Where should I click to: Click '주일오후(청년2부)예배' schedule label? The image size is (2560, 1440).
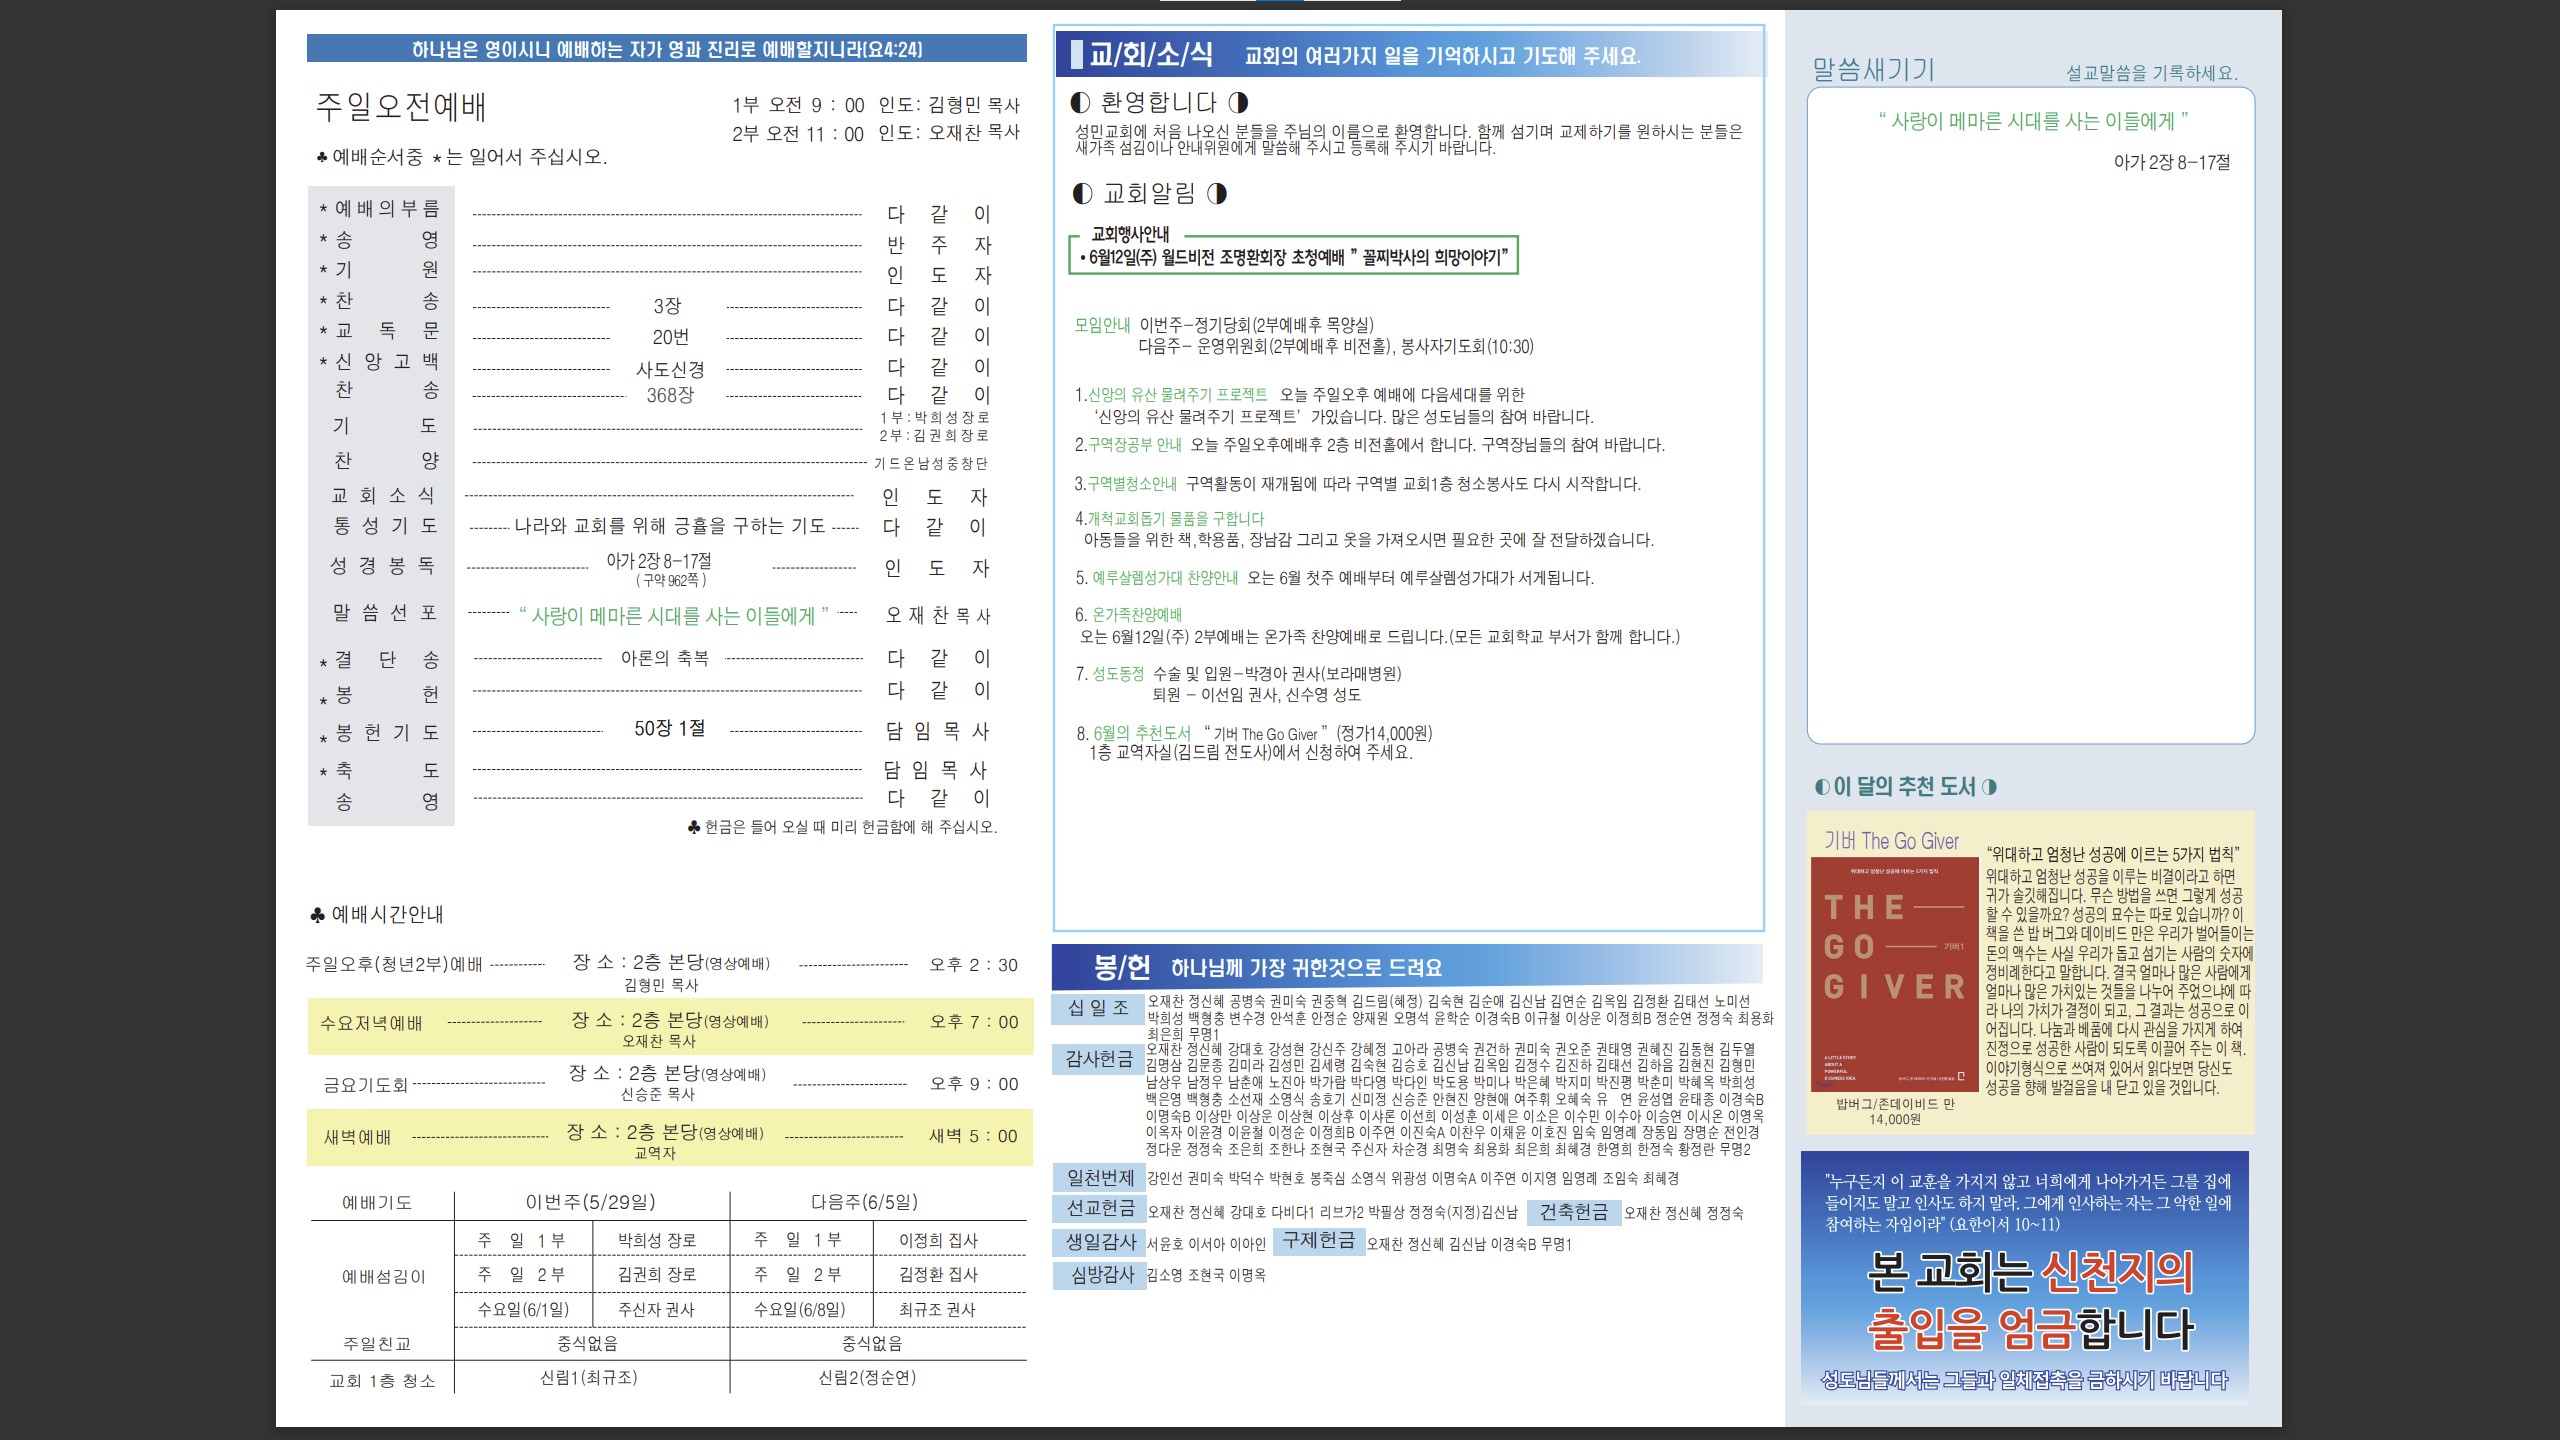pyautogui.click(x=394, y=964)
